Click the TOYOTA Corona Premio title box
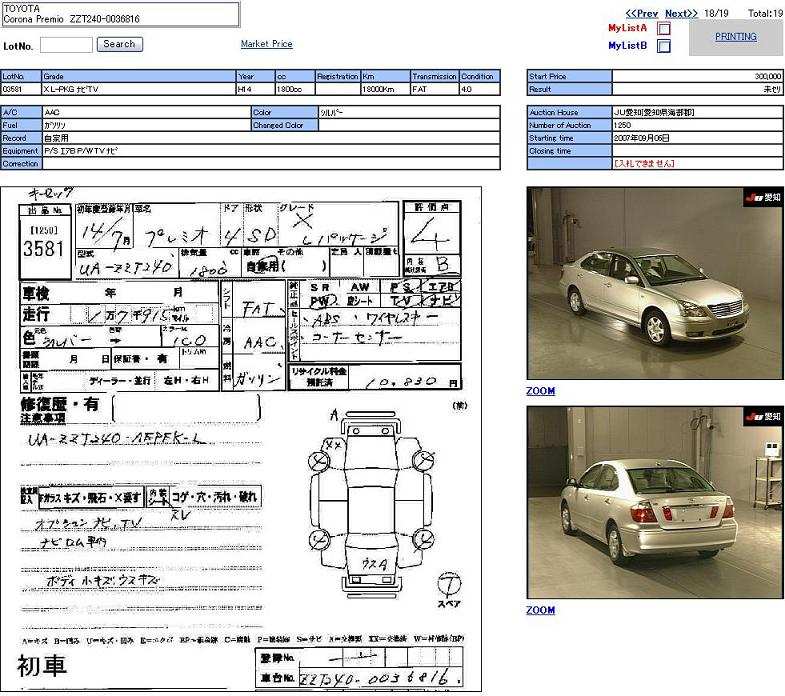The image size is (785, 696). click(x=120, y=14)
